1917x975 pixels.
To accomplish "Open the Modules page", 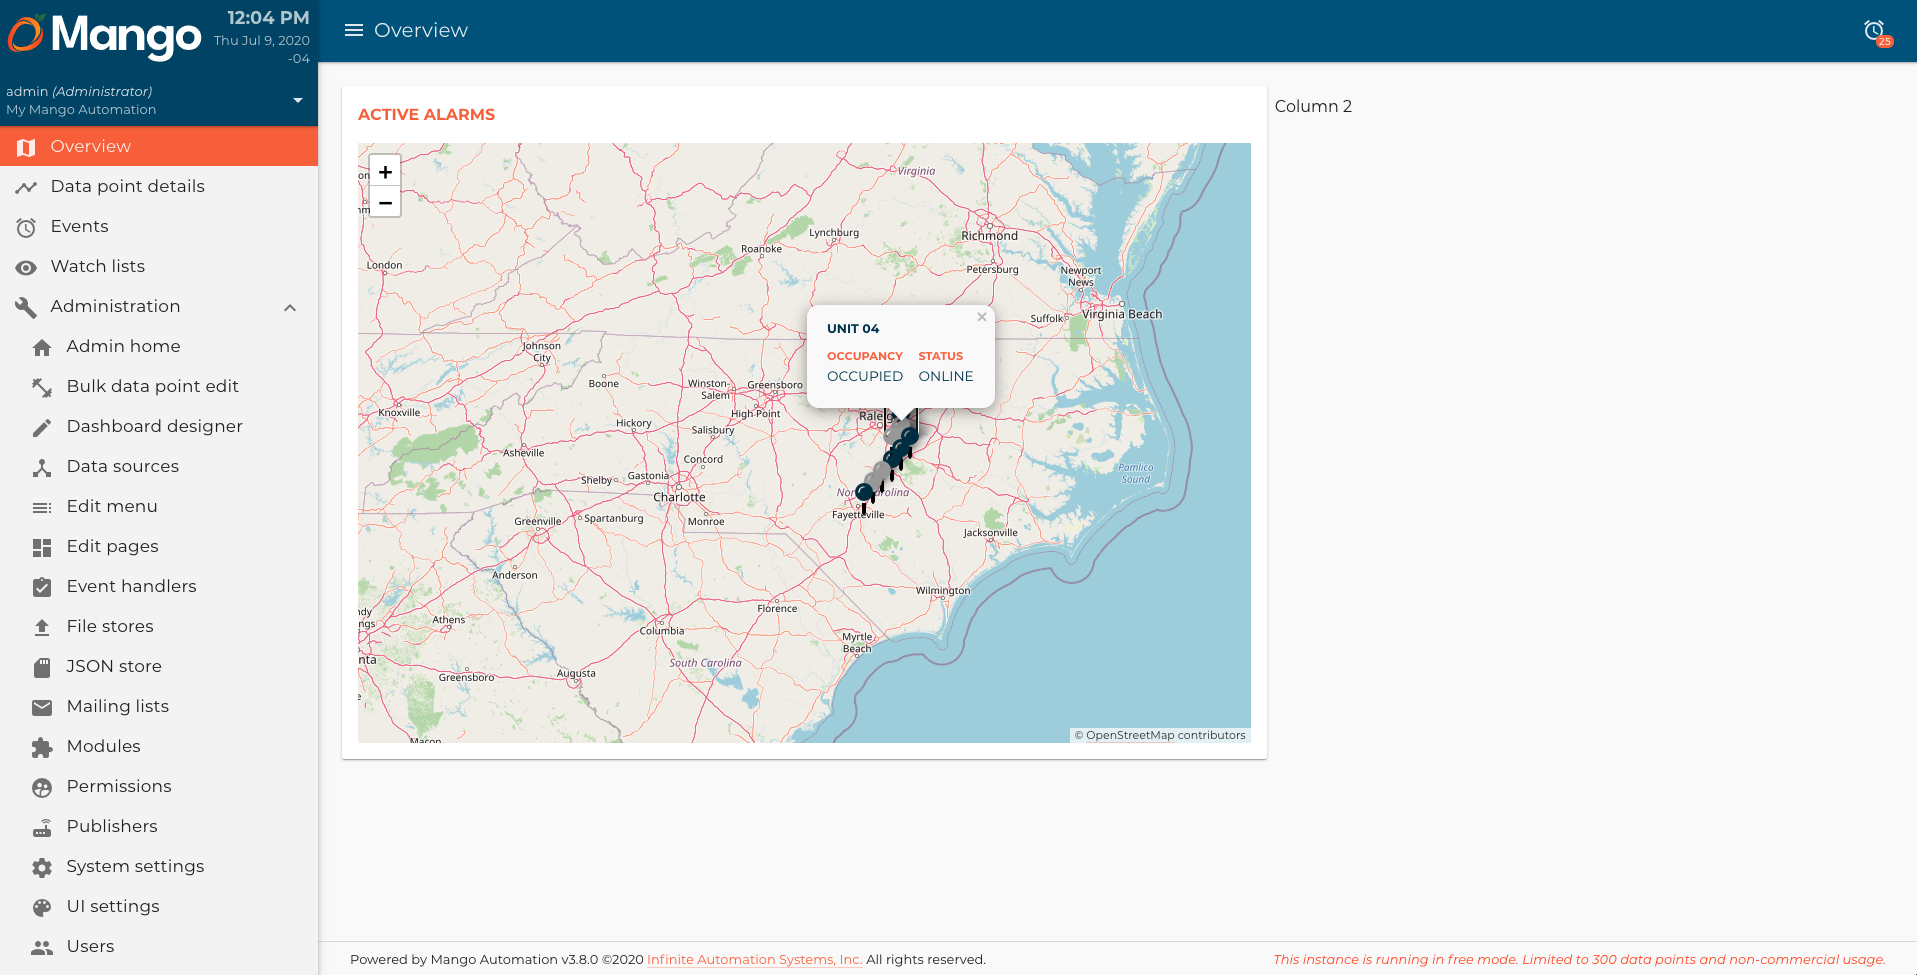I will [159, 746].
